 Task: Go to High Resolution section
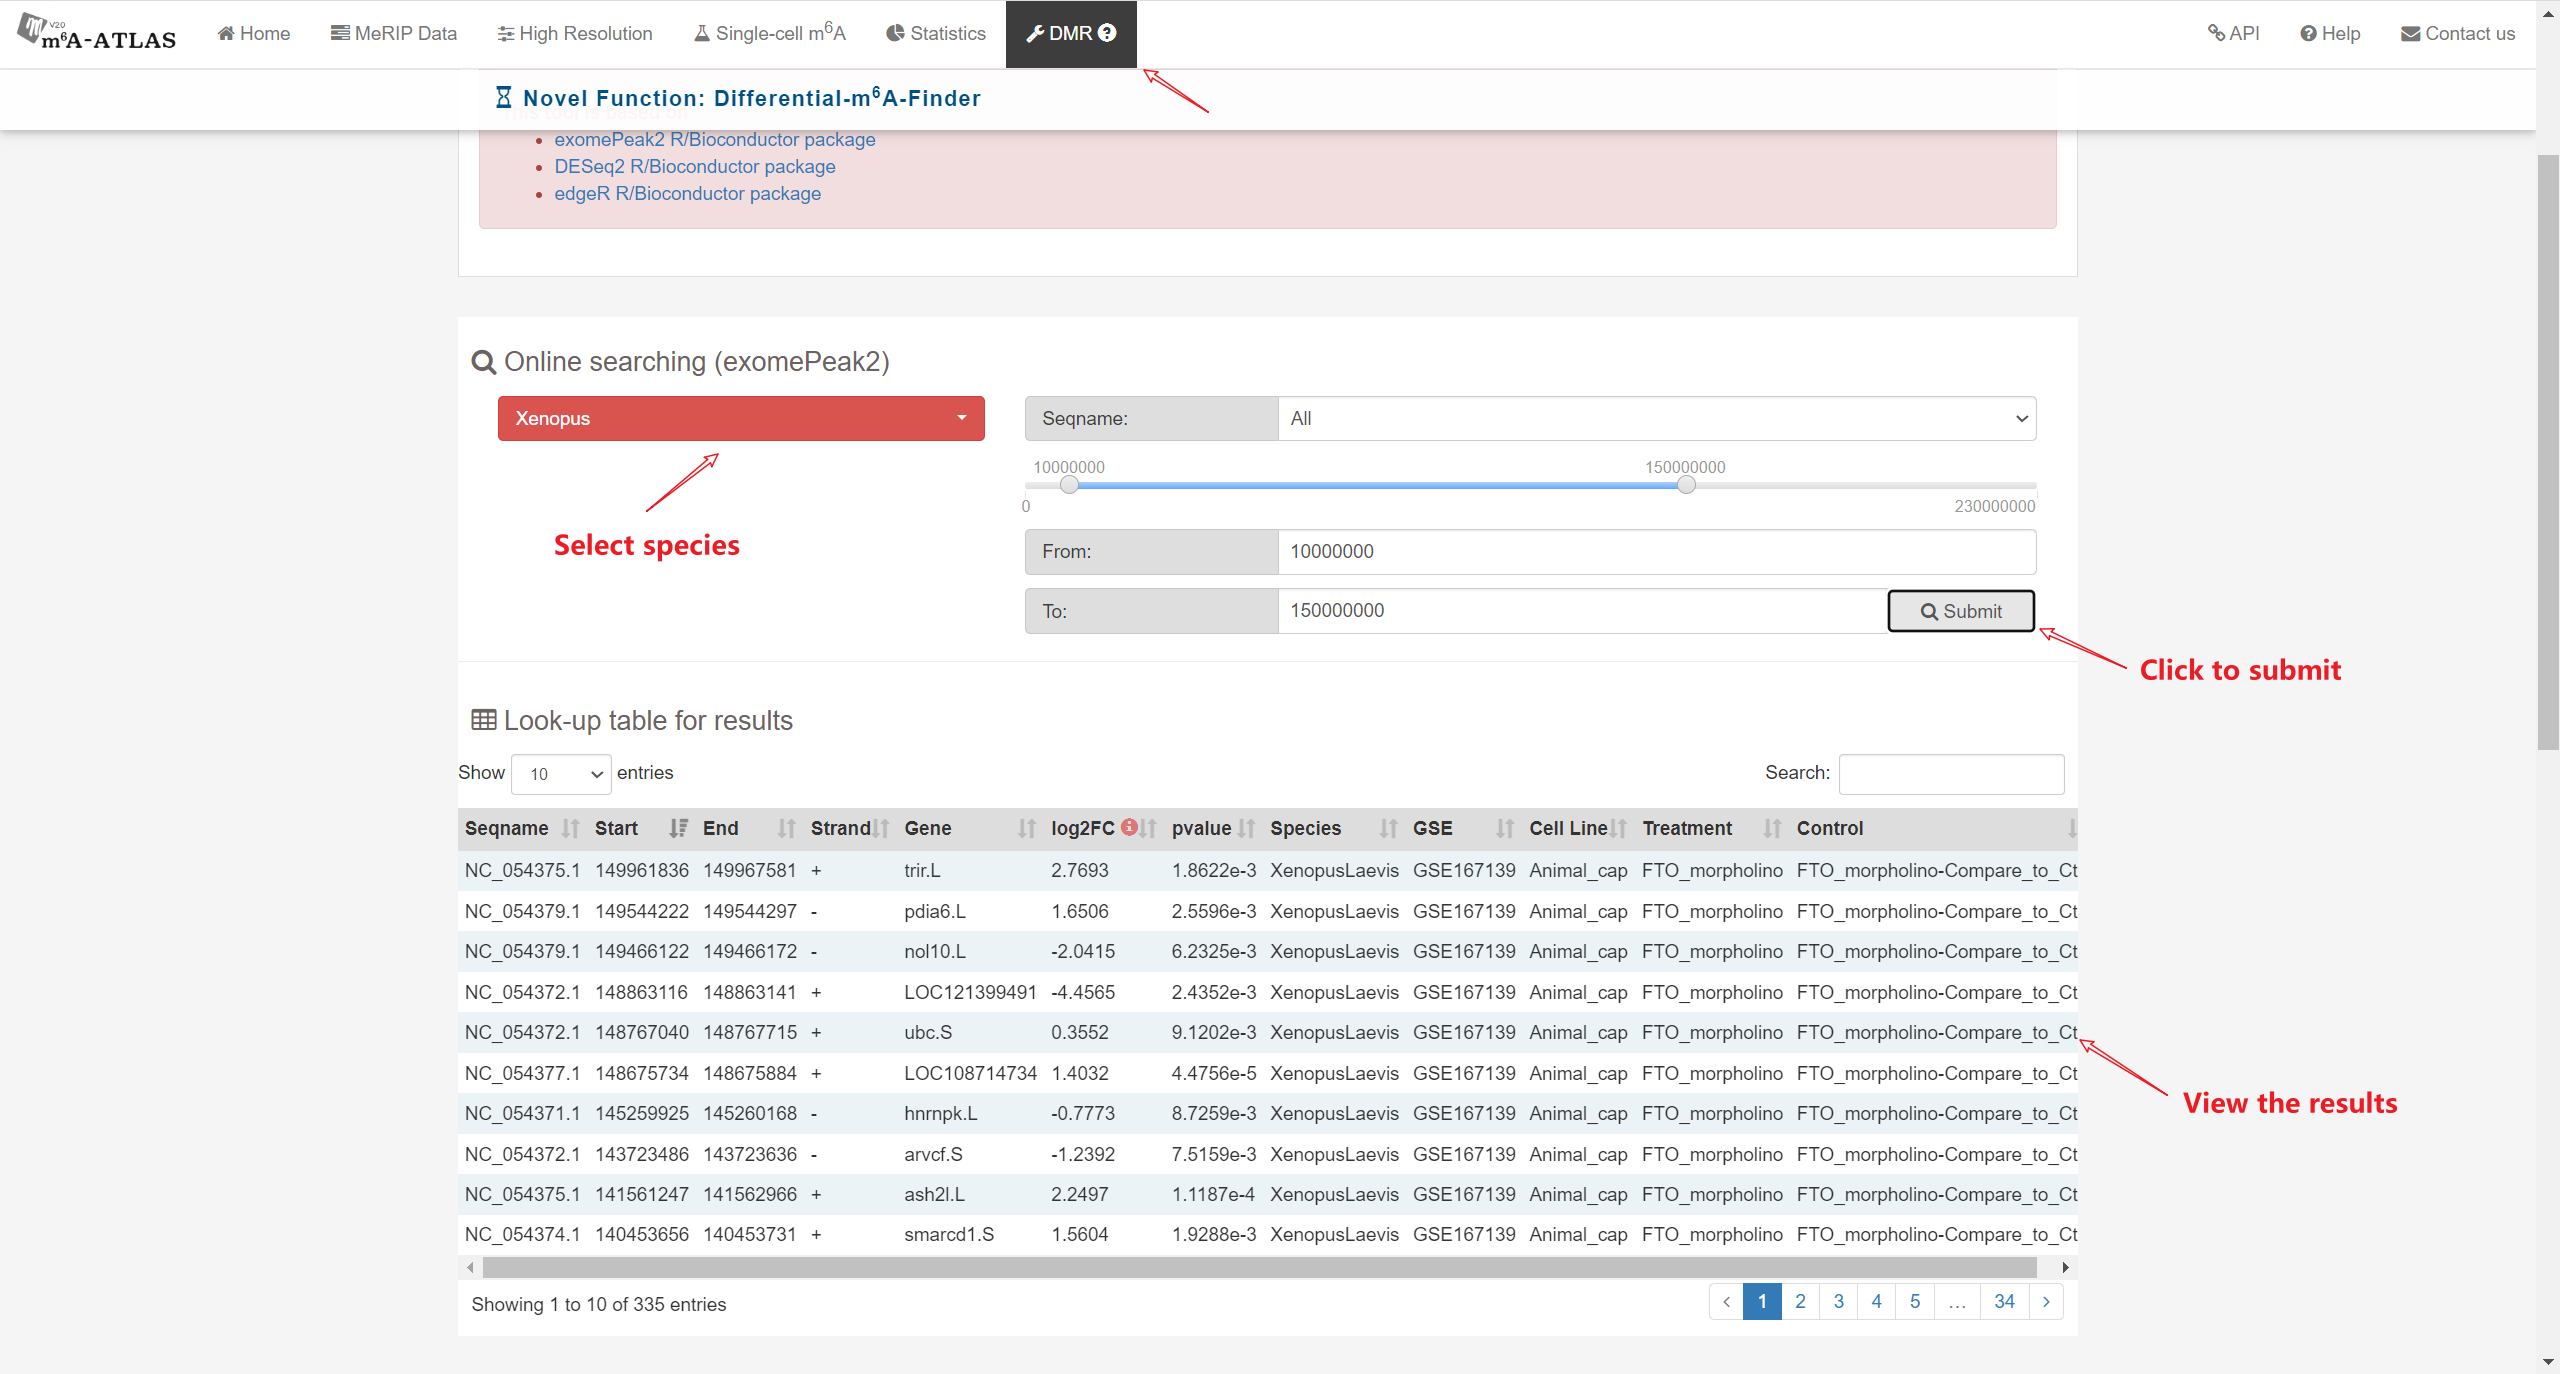(x=574, y=33)
